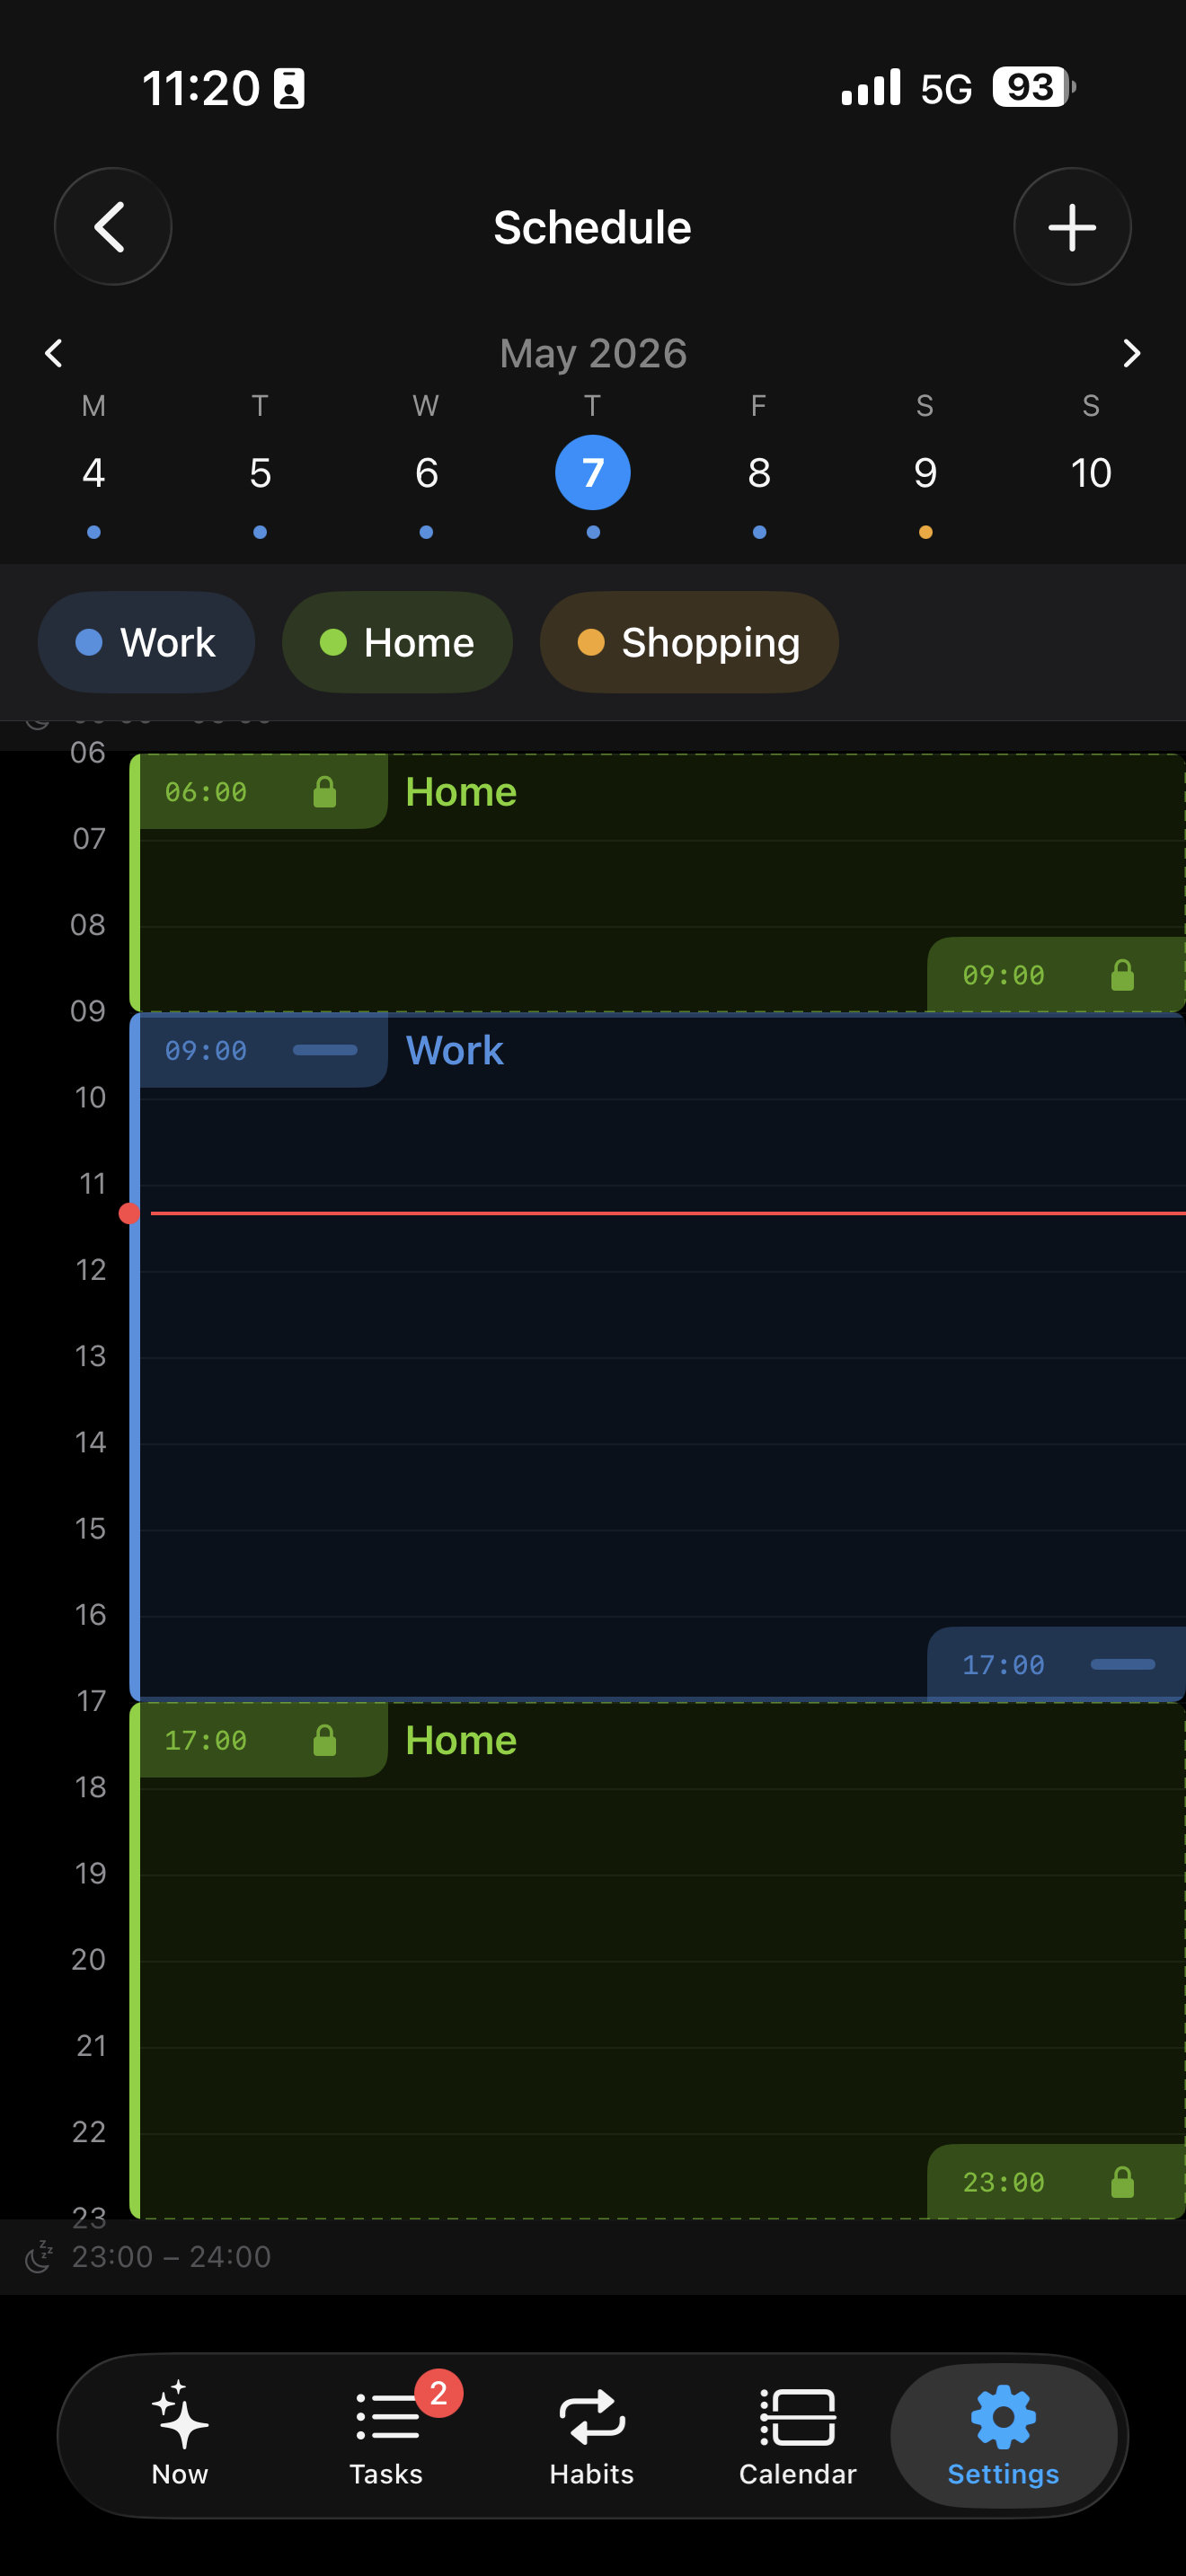The height and width of the screenshot is (2576, 1186).
Task: Select Friday 8 in week strip
Action: 759,472
